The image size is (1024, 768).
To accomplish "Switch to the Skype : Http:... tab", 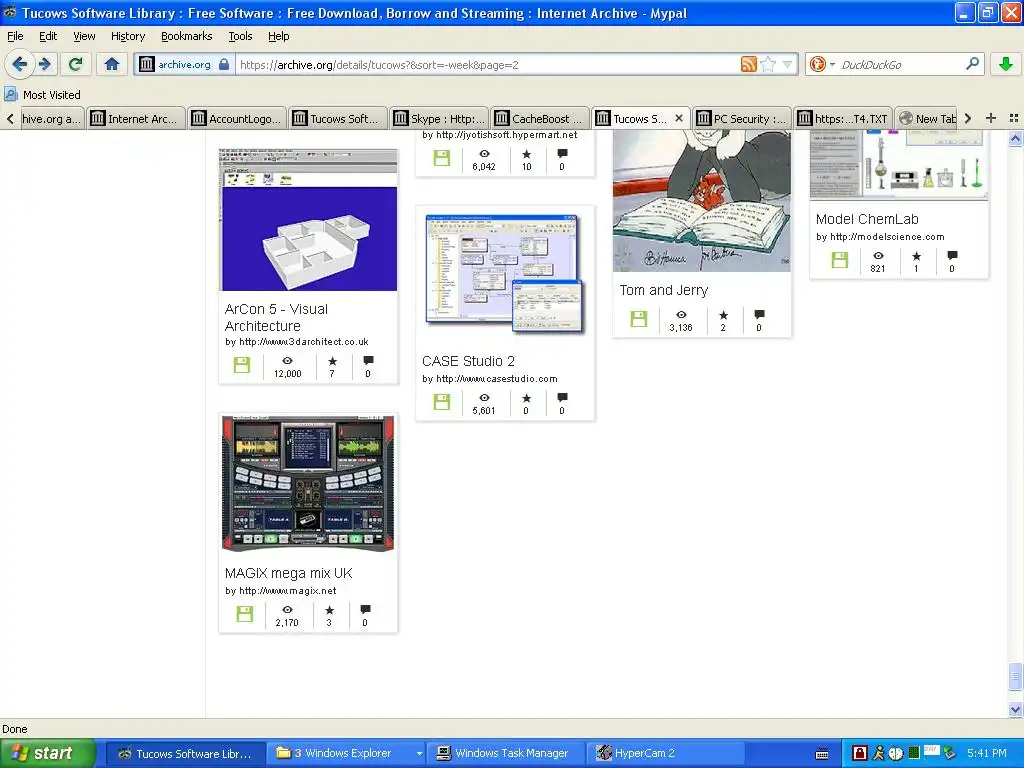I will coord(439,118).
